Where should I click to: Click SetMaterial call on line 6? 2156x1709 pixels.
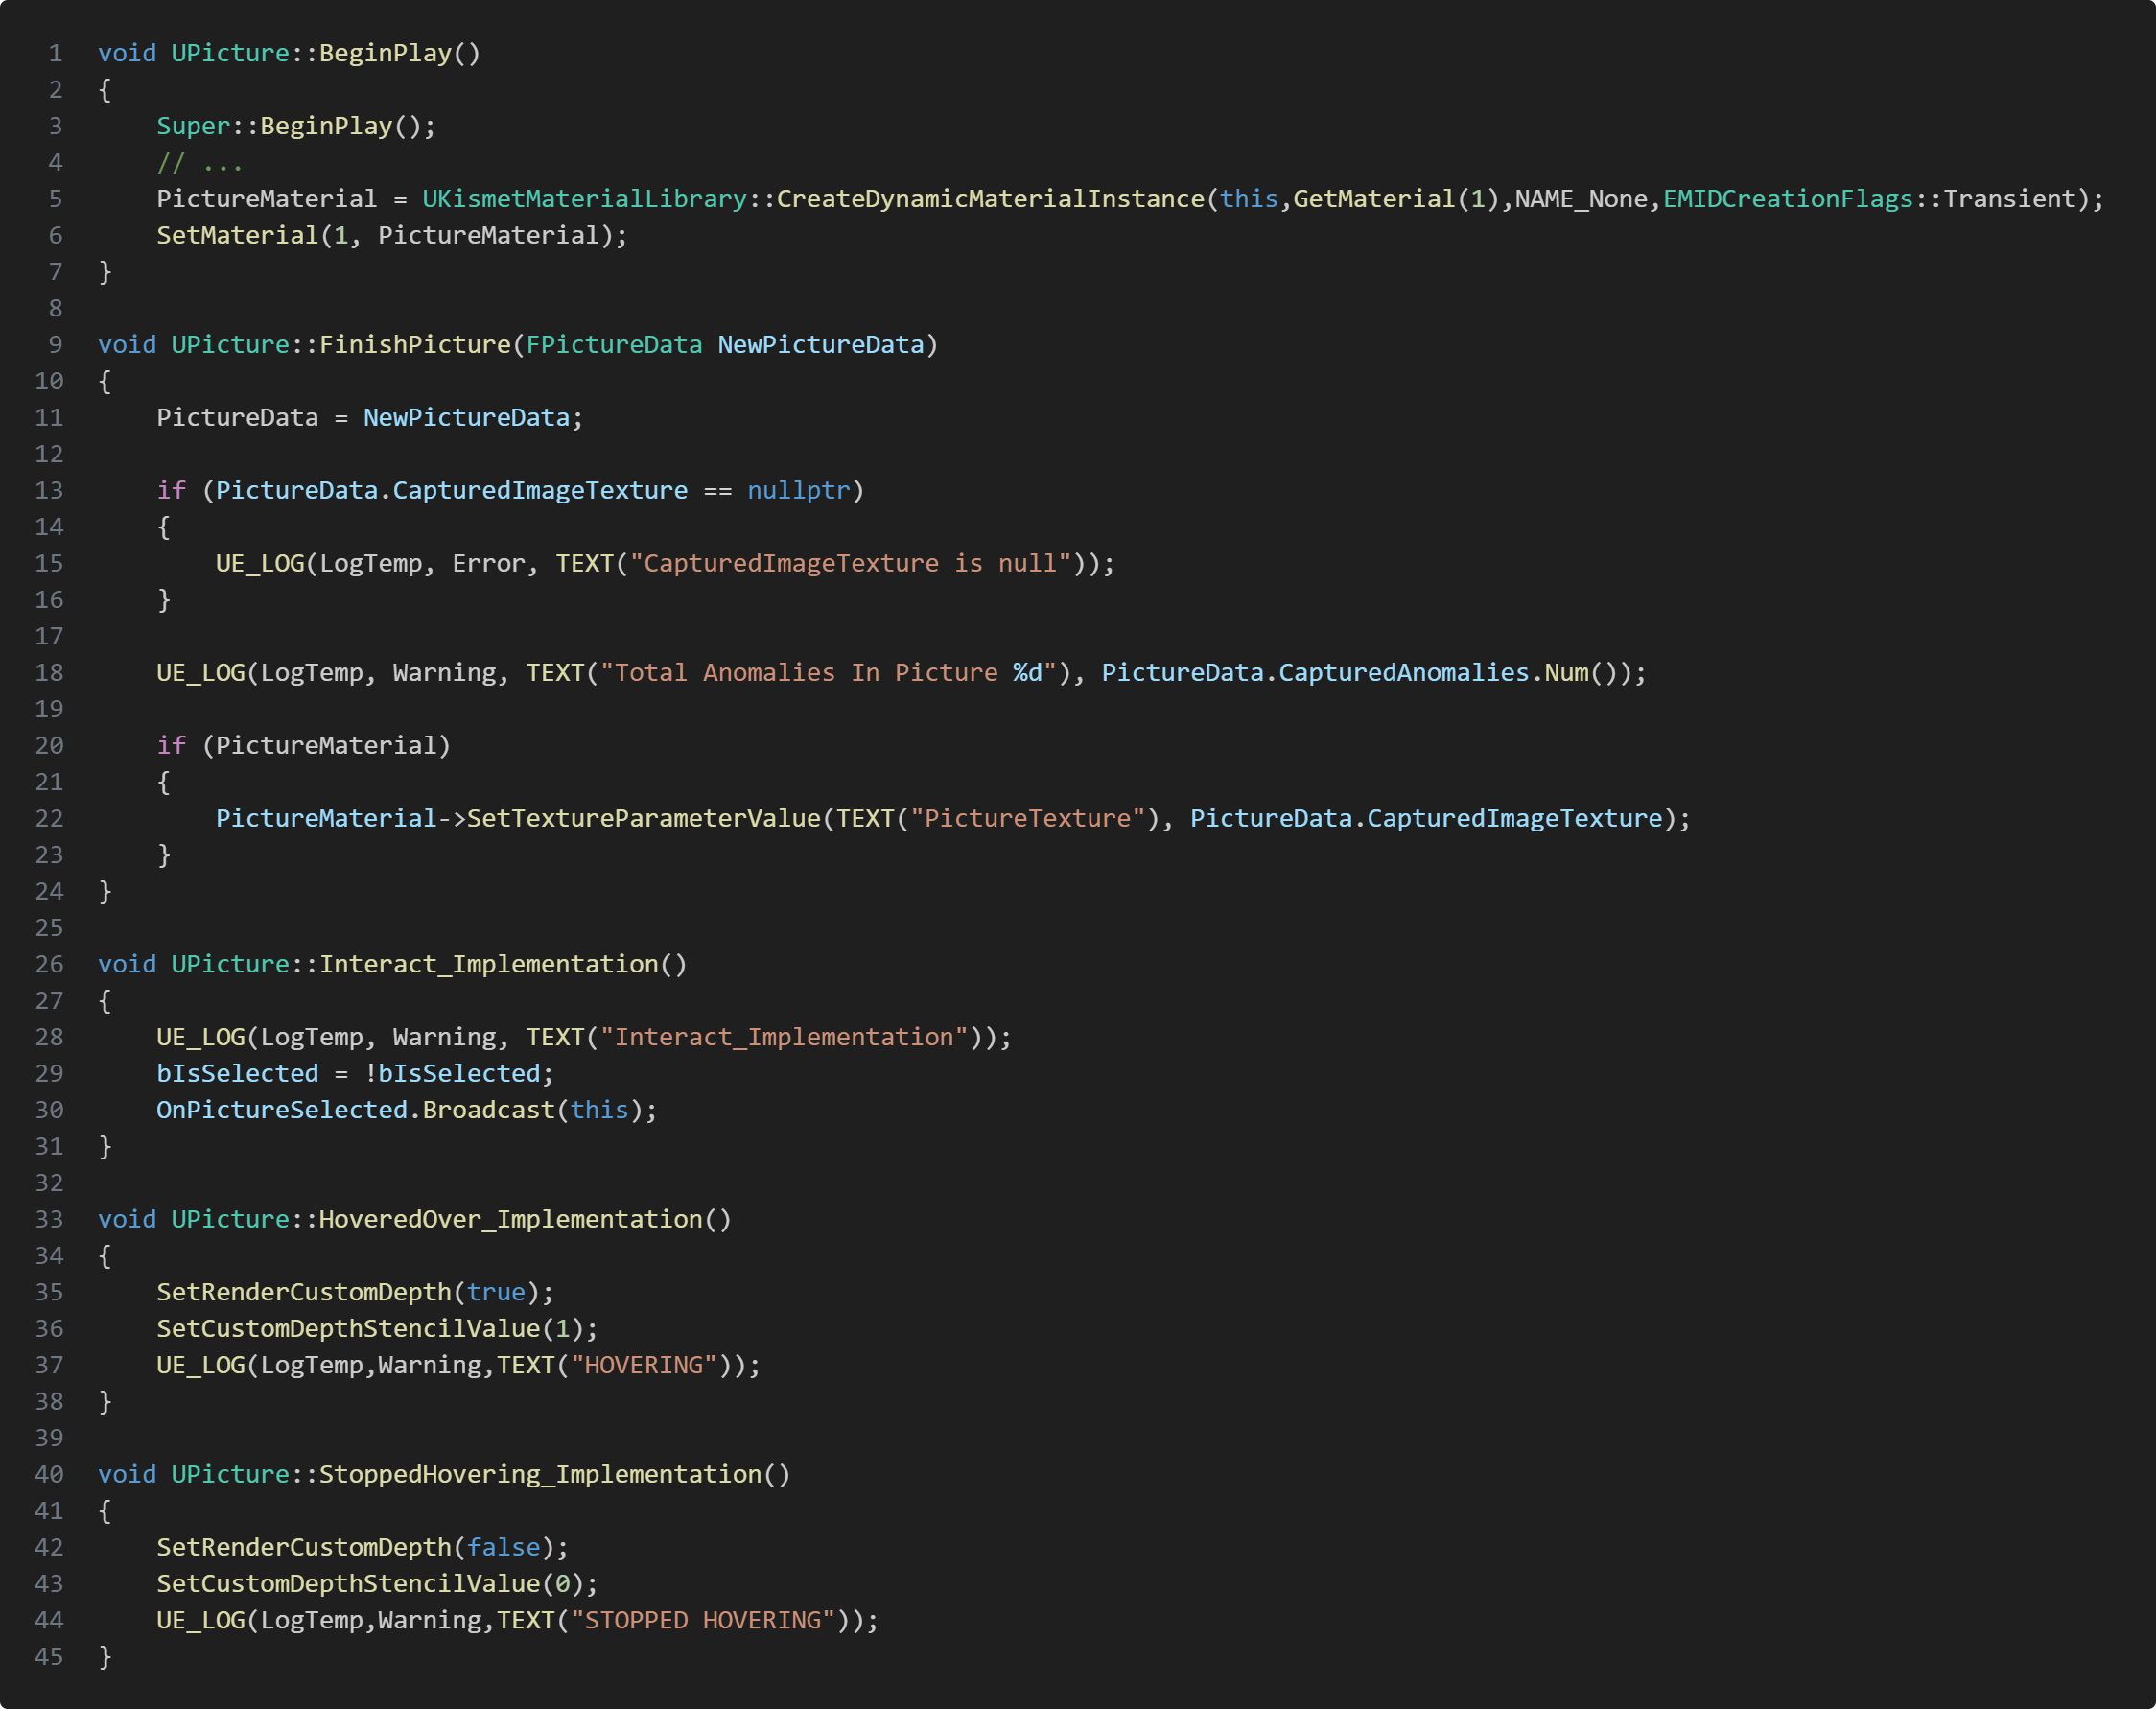pyautogui.click(x=237, y=235)
